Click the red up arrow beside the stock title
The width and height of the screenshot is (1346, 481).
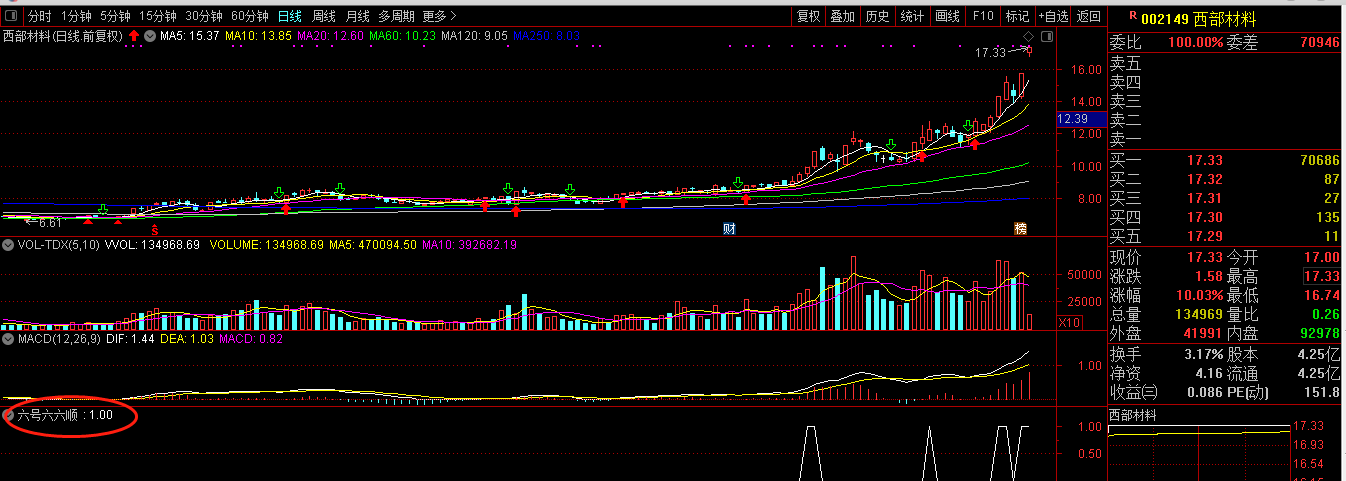(x=133, y=36)
